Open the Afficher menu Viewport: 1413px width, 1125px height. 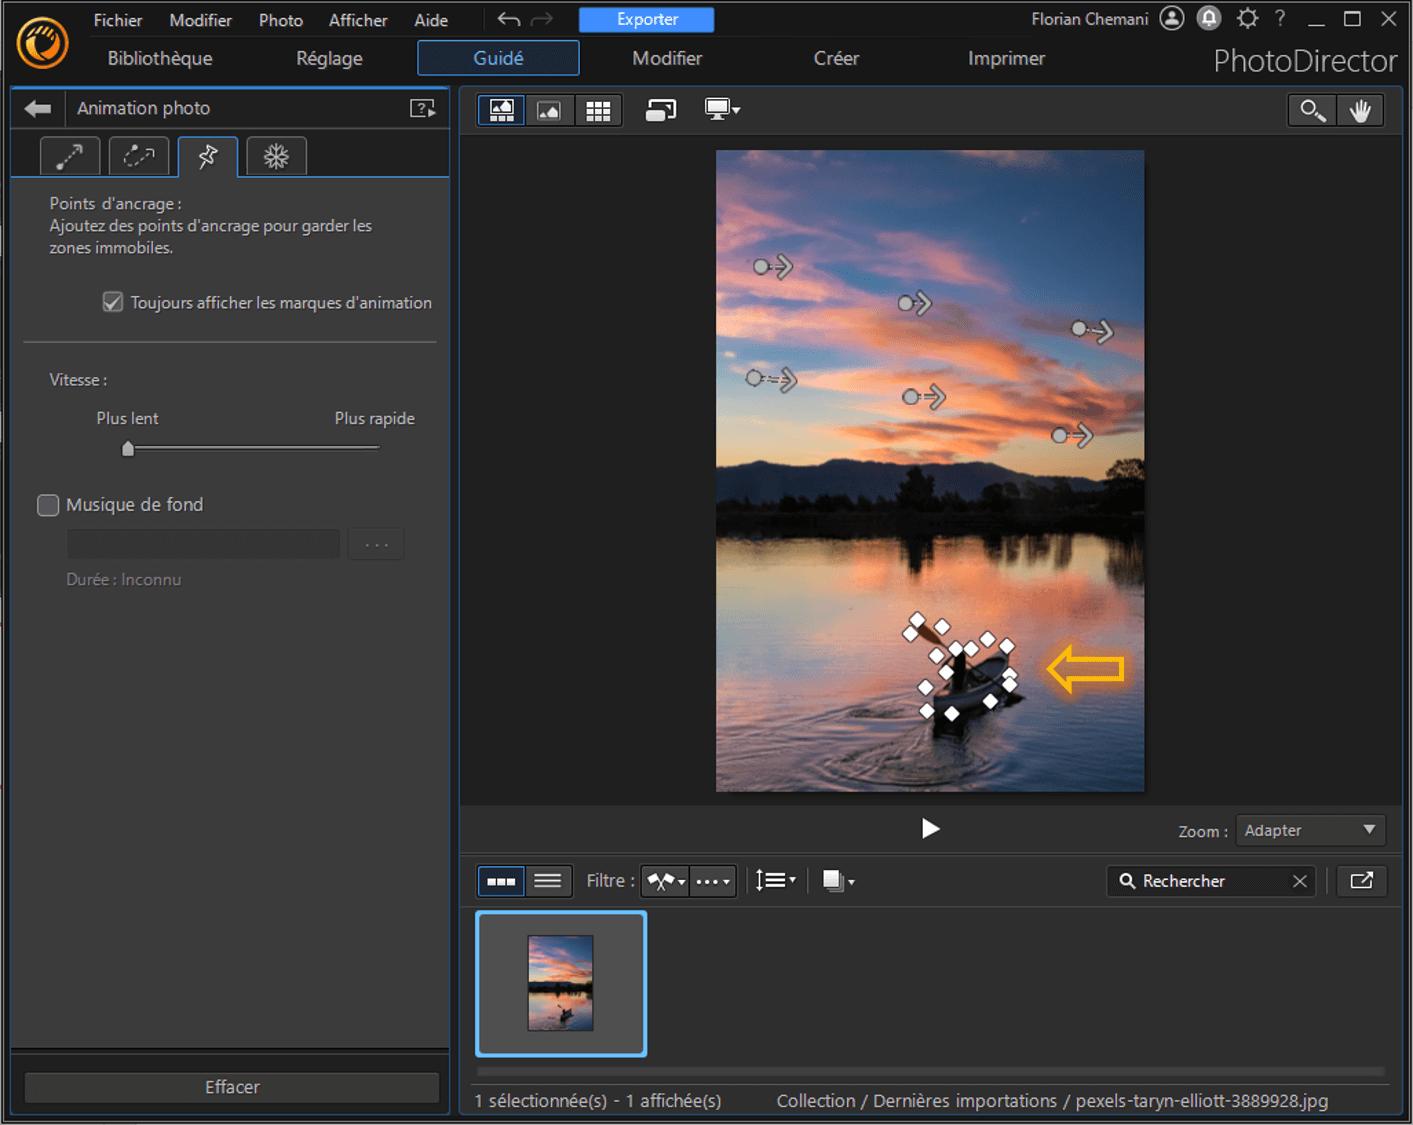tap(358, 20)
